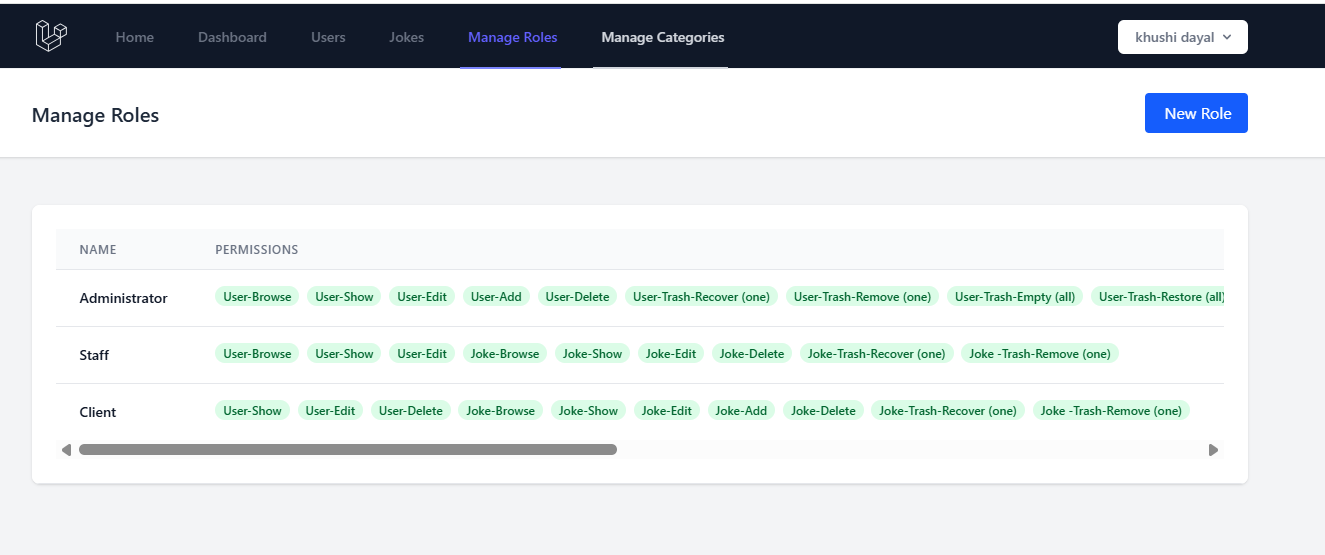Screen dimensions: 1325x555
Task: Click Administrator's User-Browse permission badge
Action: coord(257,297)
